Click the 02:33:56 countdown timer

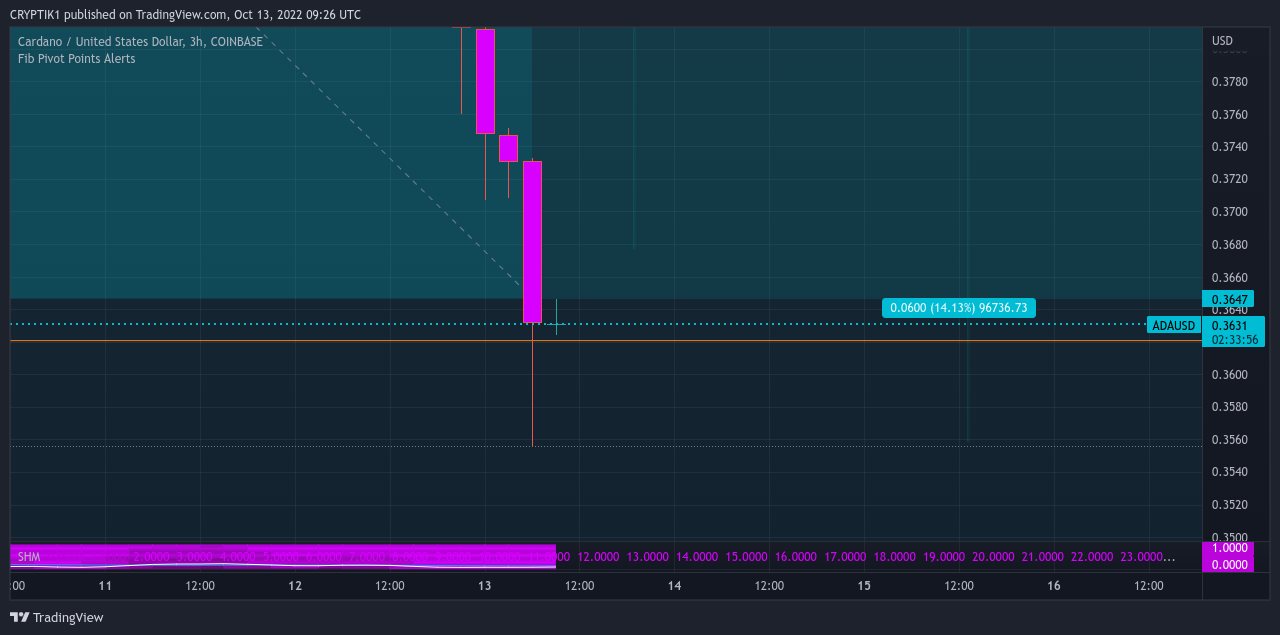pos(1234,339)
